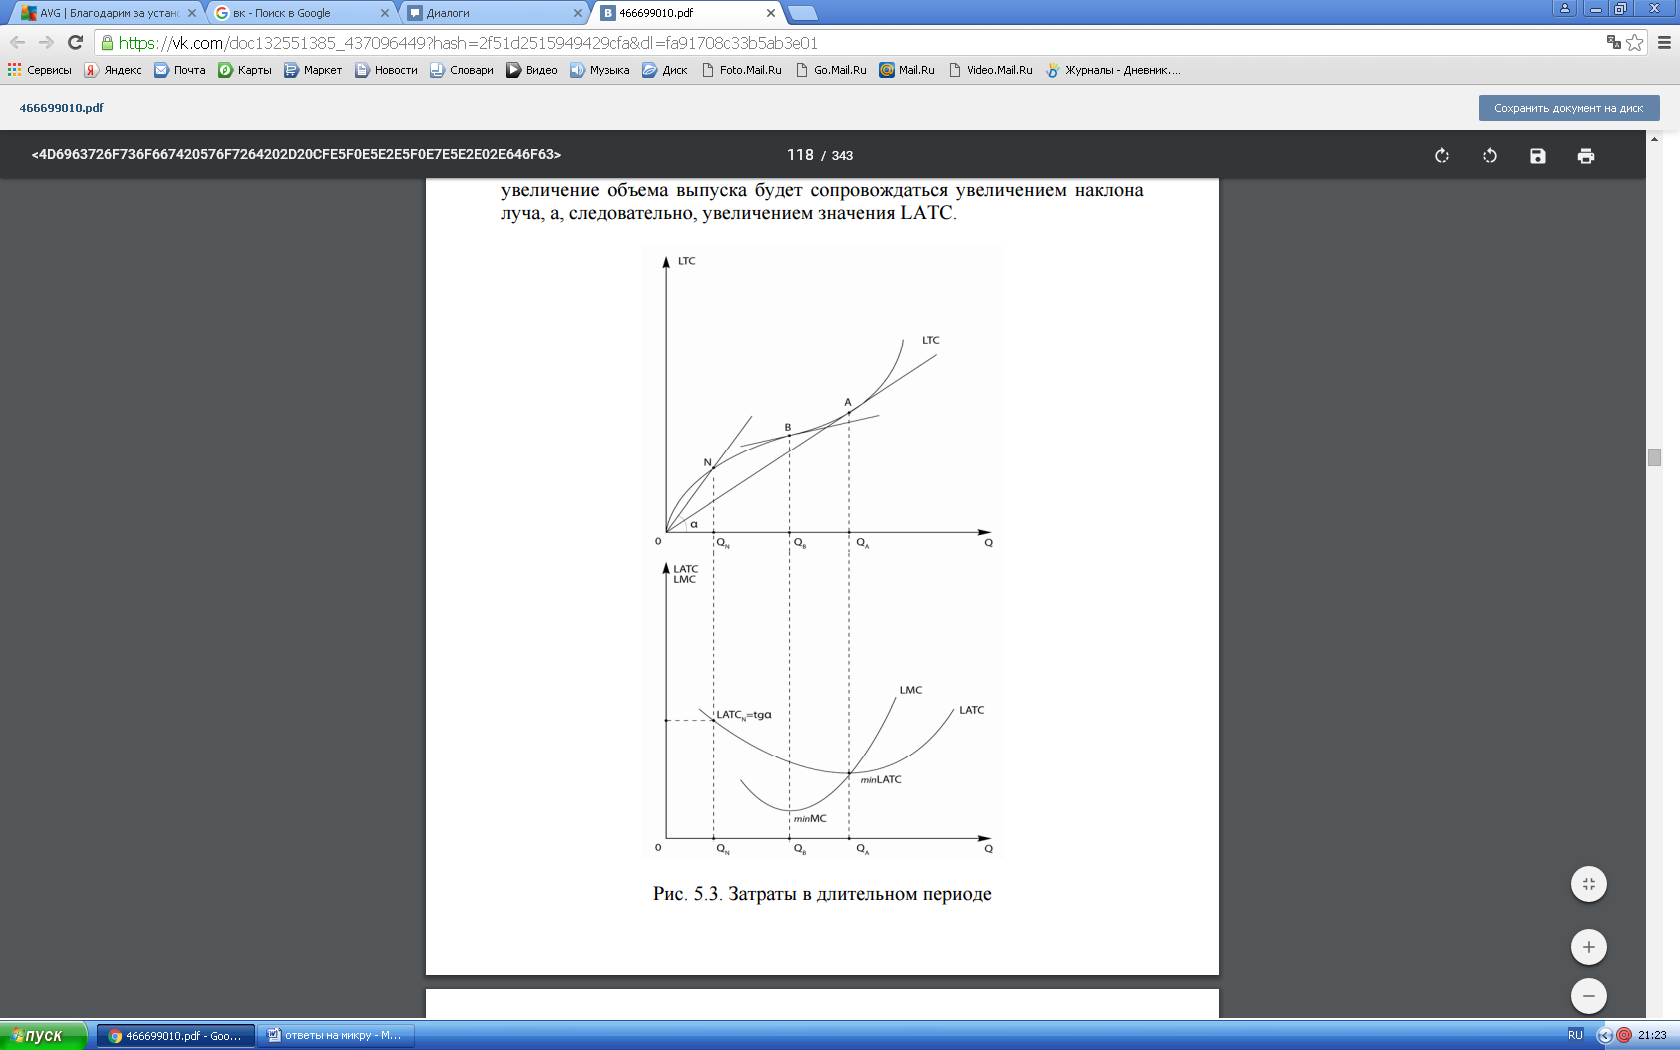The height and width of the screenshot is (1050, 1680).
Task: Select the 466699010.pdf Chrome taskbar button
Action: (x=175, y=1036)
